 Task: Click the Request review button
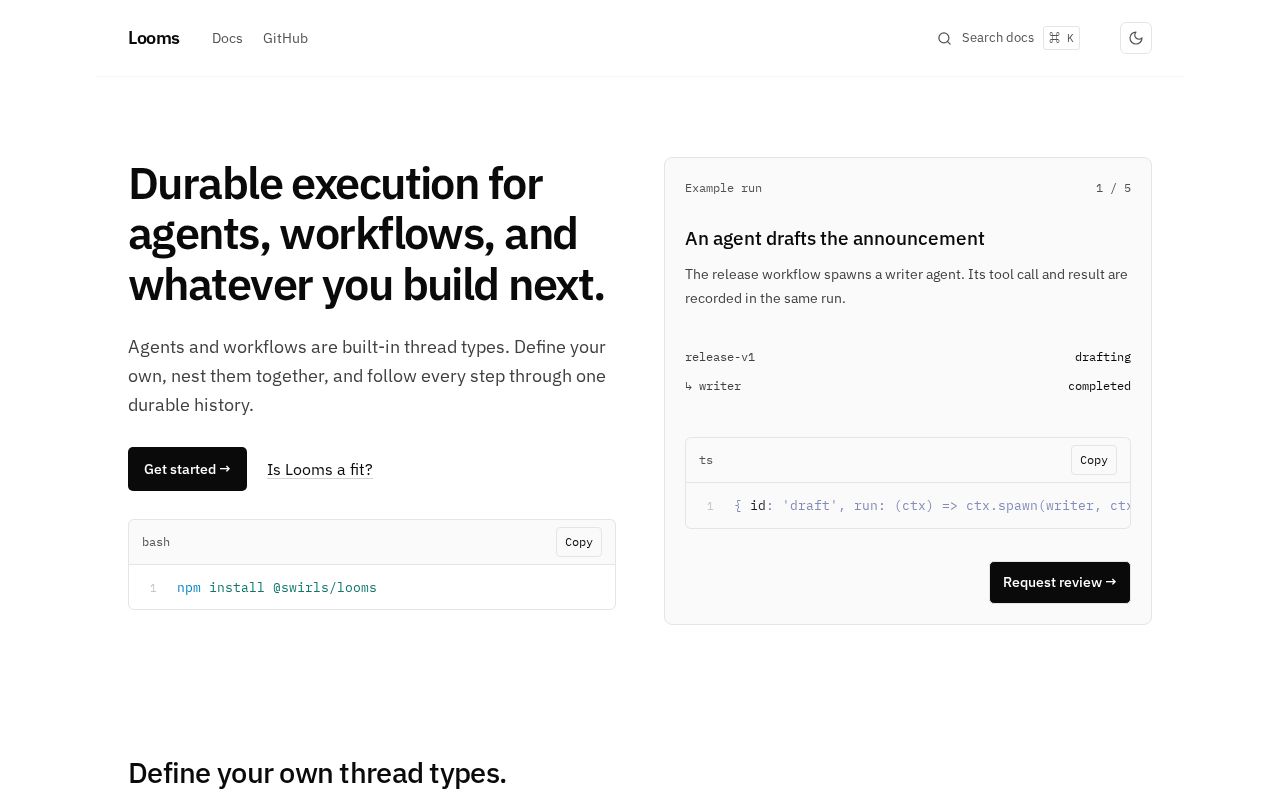[1060, 582]
